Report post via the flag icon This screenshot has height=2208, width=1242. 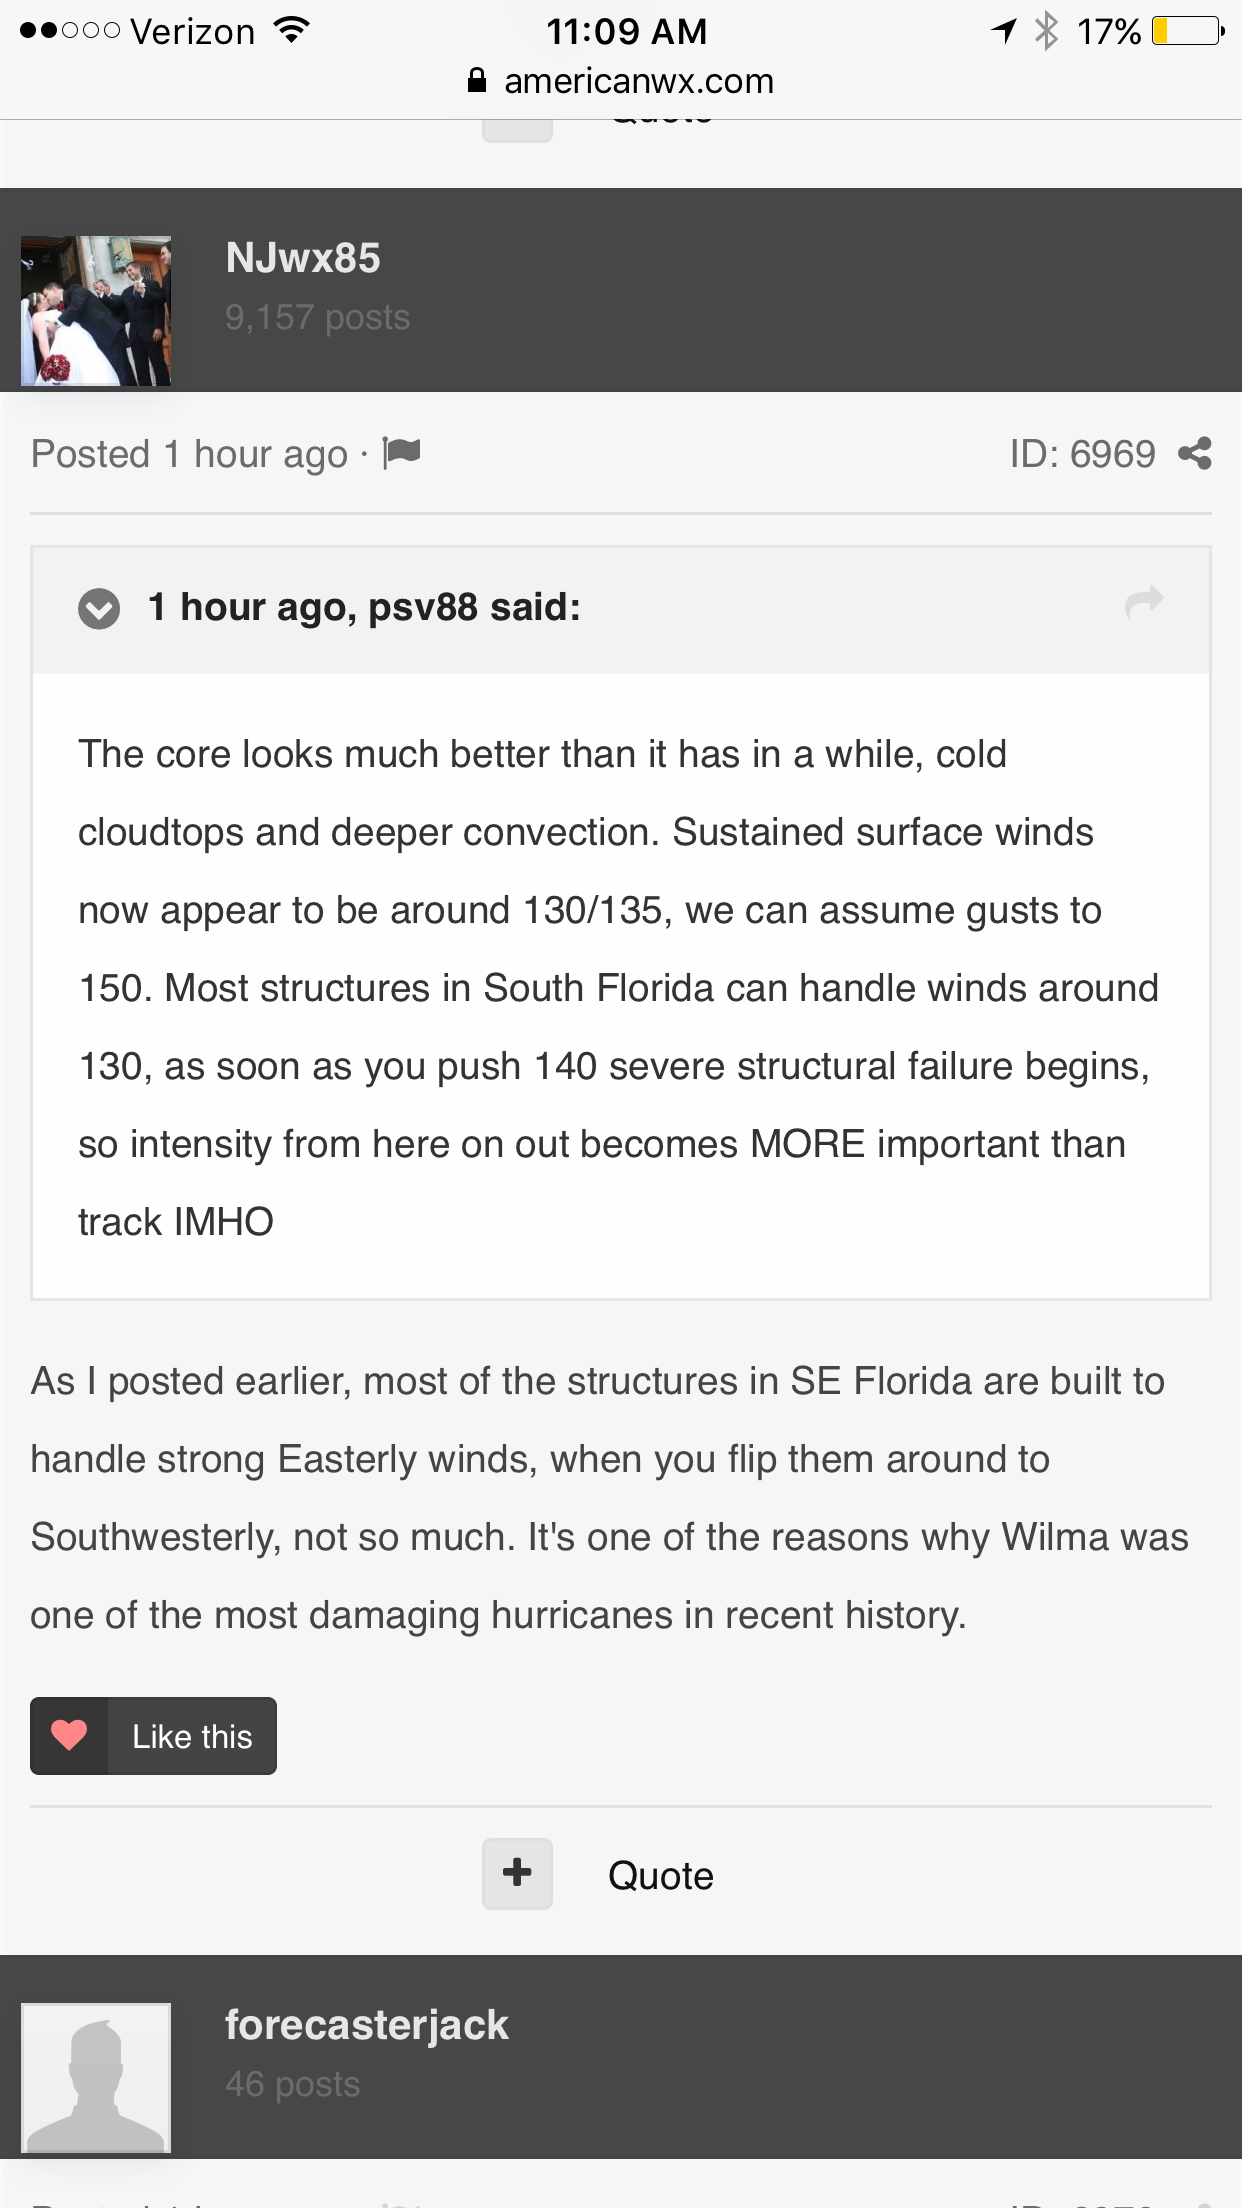(402, 453)
